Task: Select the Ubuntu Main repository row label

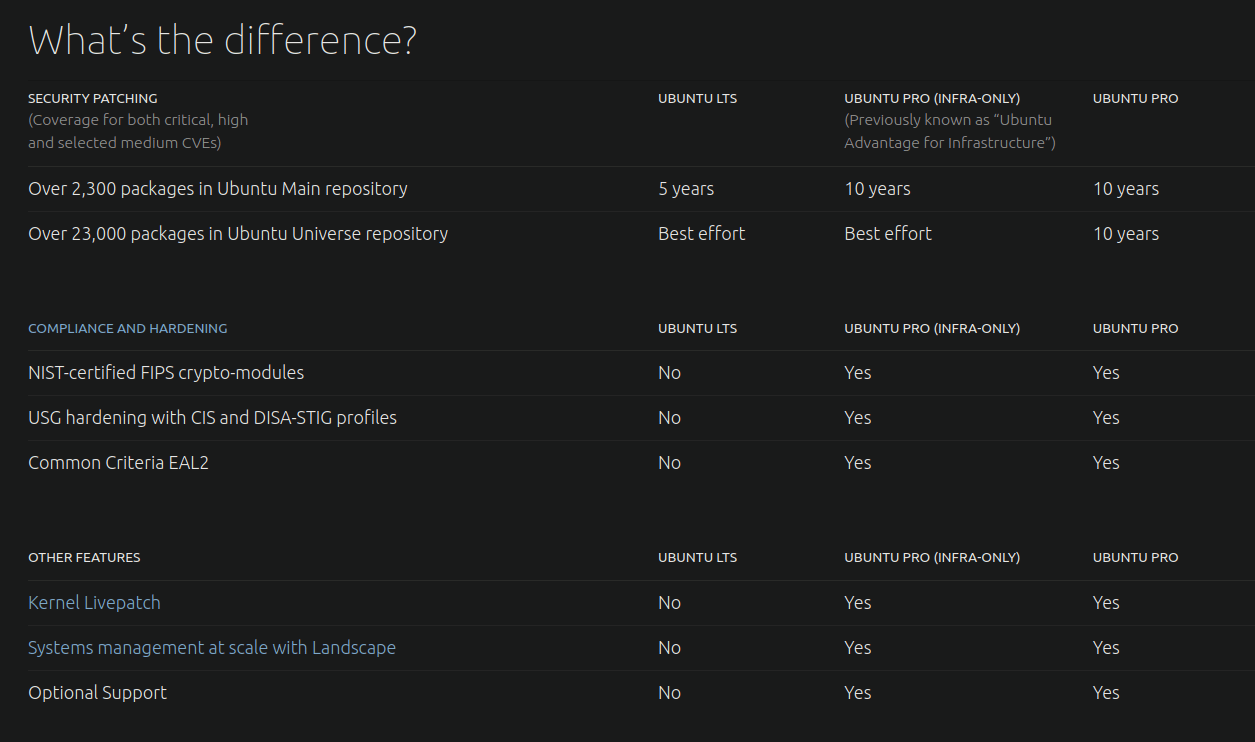Action: tap(218, 189)
